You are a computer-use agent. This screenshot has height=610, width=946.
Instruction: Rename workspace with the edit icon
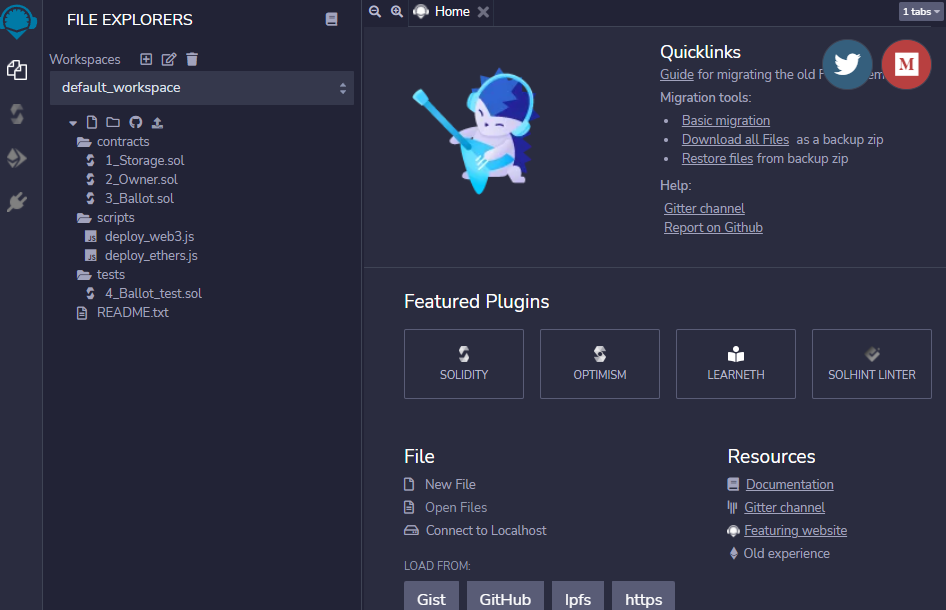pyautogui.click(x=169, y=59)
